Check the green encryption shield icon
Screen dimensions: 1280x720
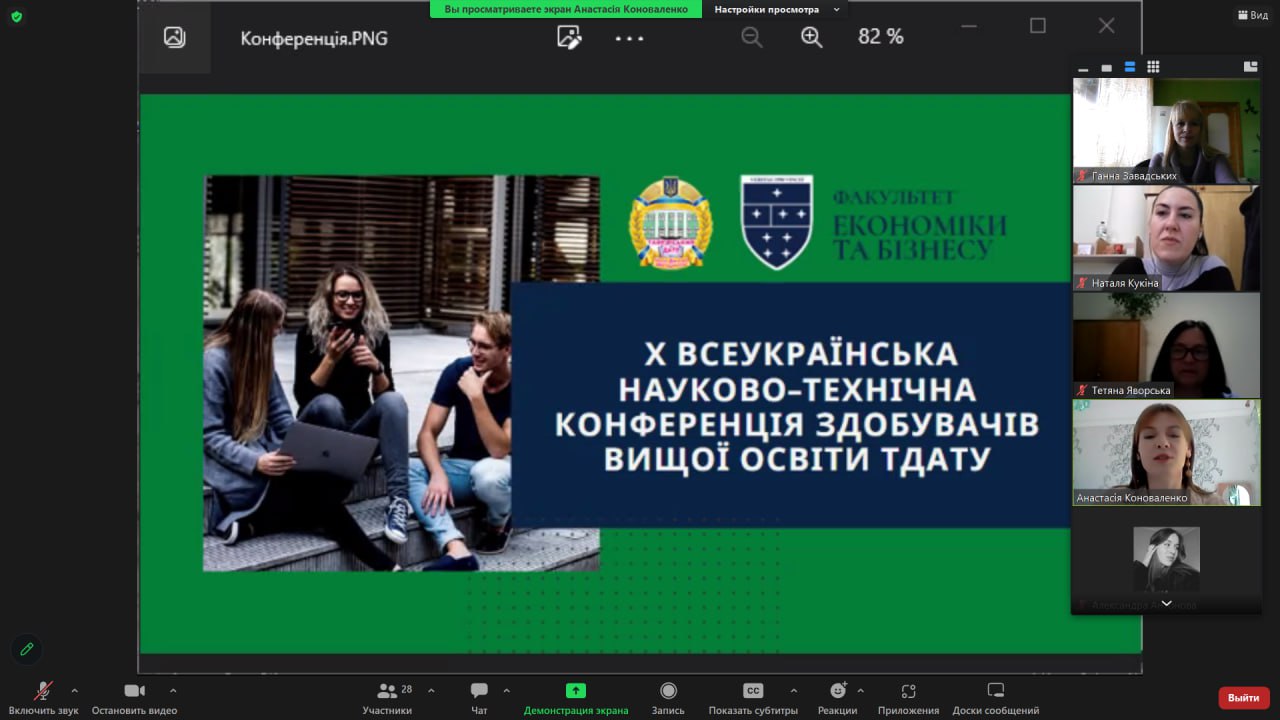pyautogui.click(x=16, y=16)
